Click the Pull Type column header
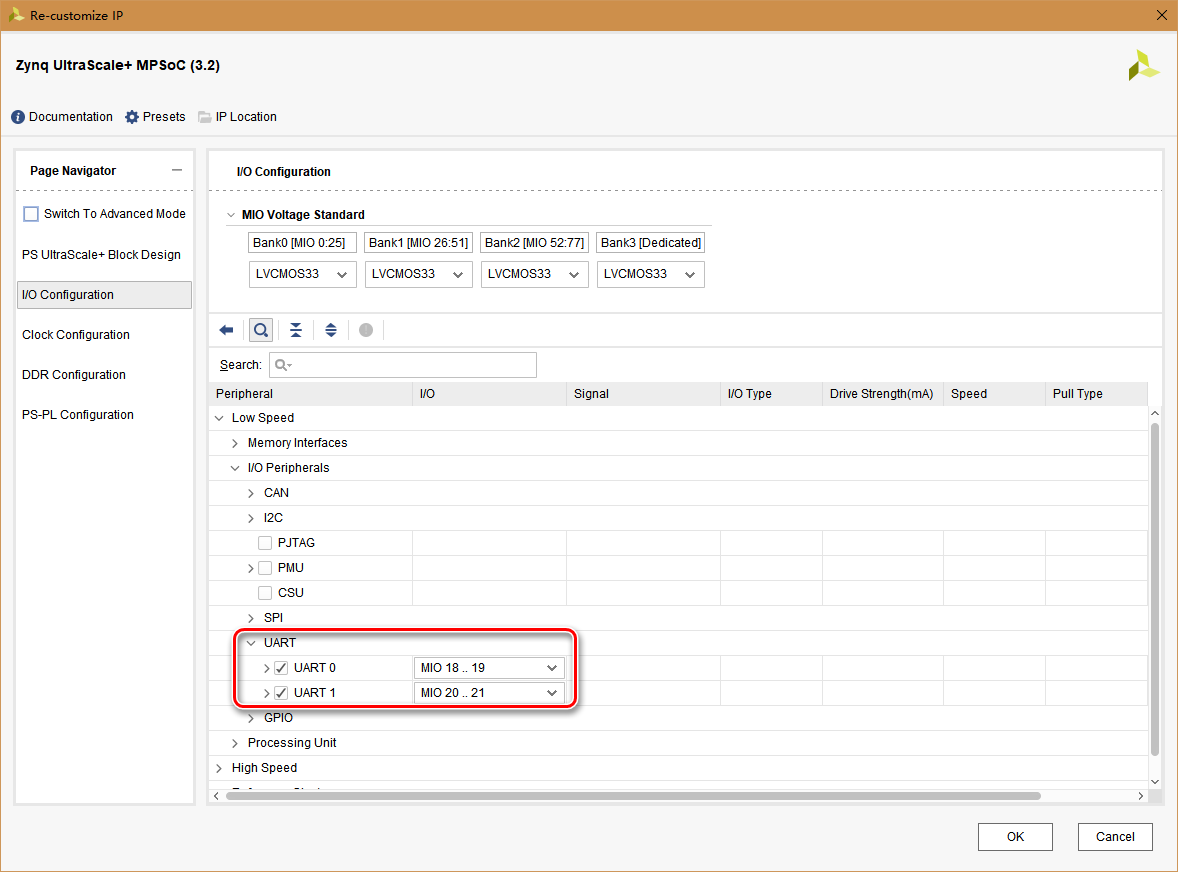This screenshot has height=872, width=1178. [1096, 394]
